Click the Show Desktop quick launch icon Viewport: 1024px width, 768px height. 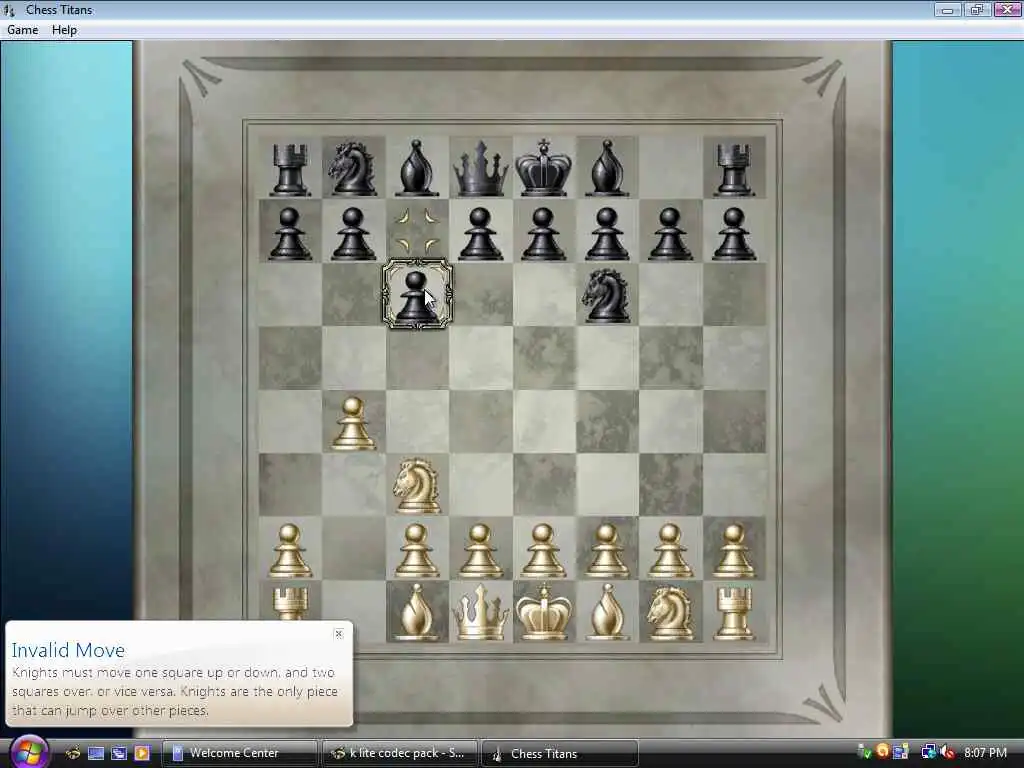point(95,753)
